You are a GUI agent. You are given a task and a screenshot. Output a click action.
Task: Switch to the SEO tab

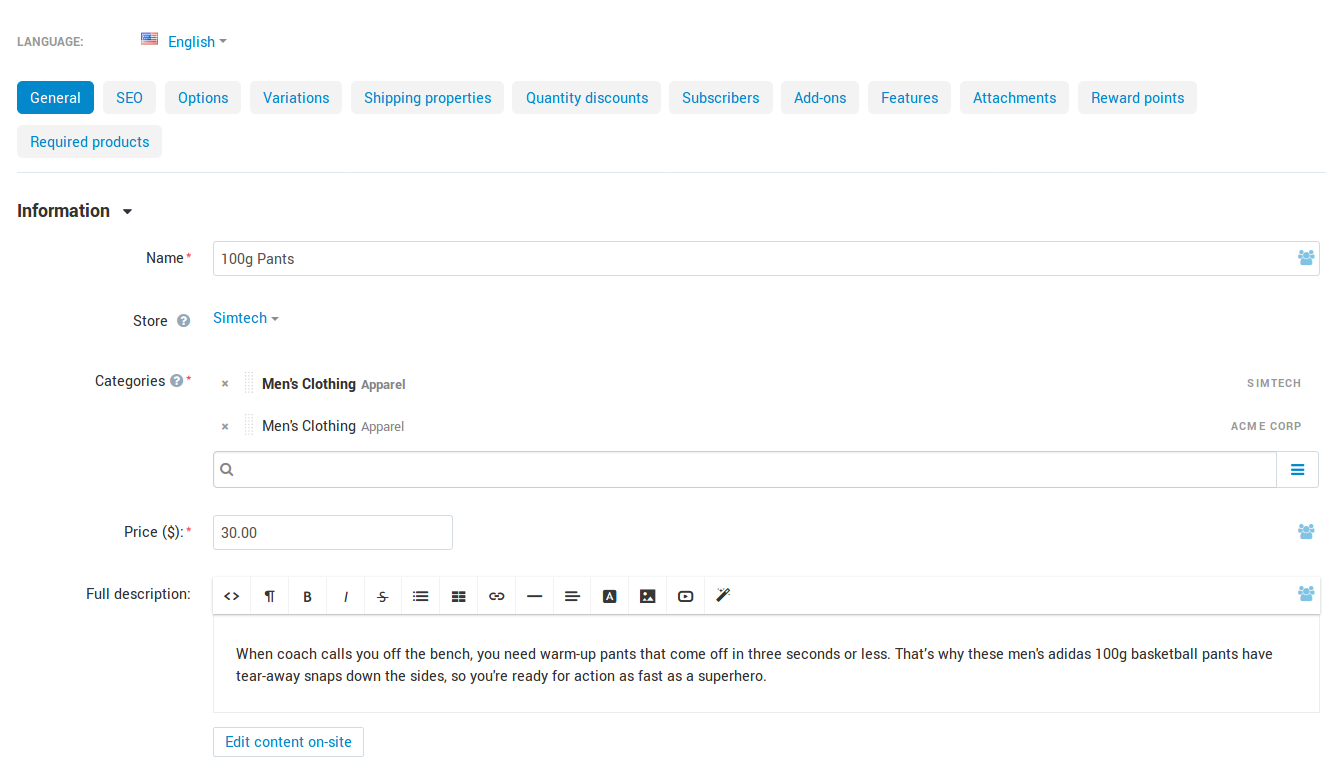129,98
